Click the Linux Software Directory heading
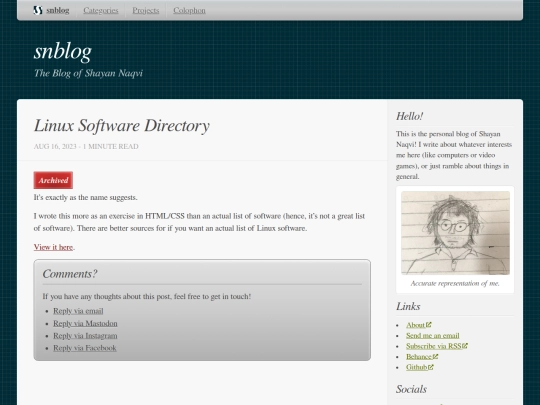540x405 pixels. pos(122,125)
